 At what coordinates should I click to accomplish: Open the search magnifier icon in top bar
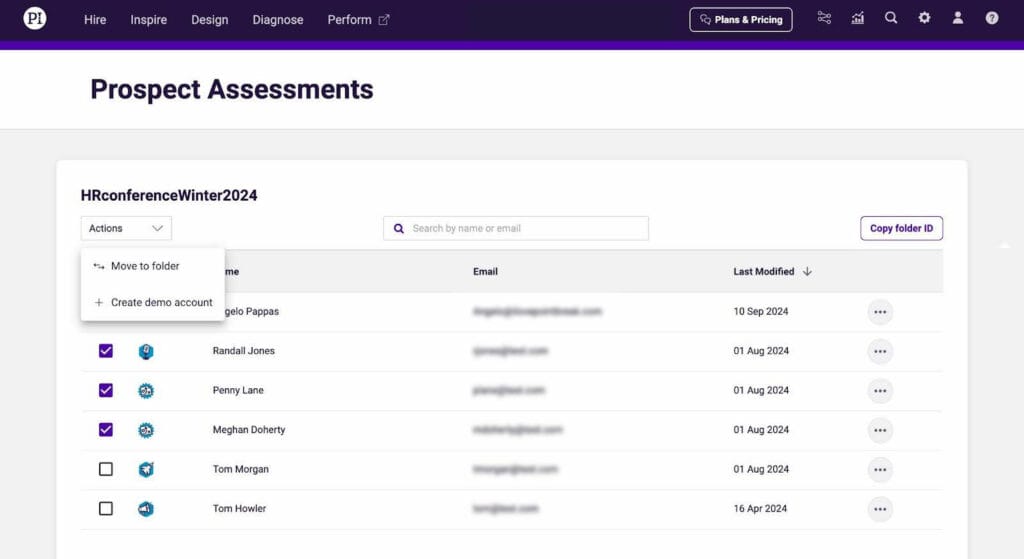[x=891, y=18]
